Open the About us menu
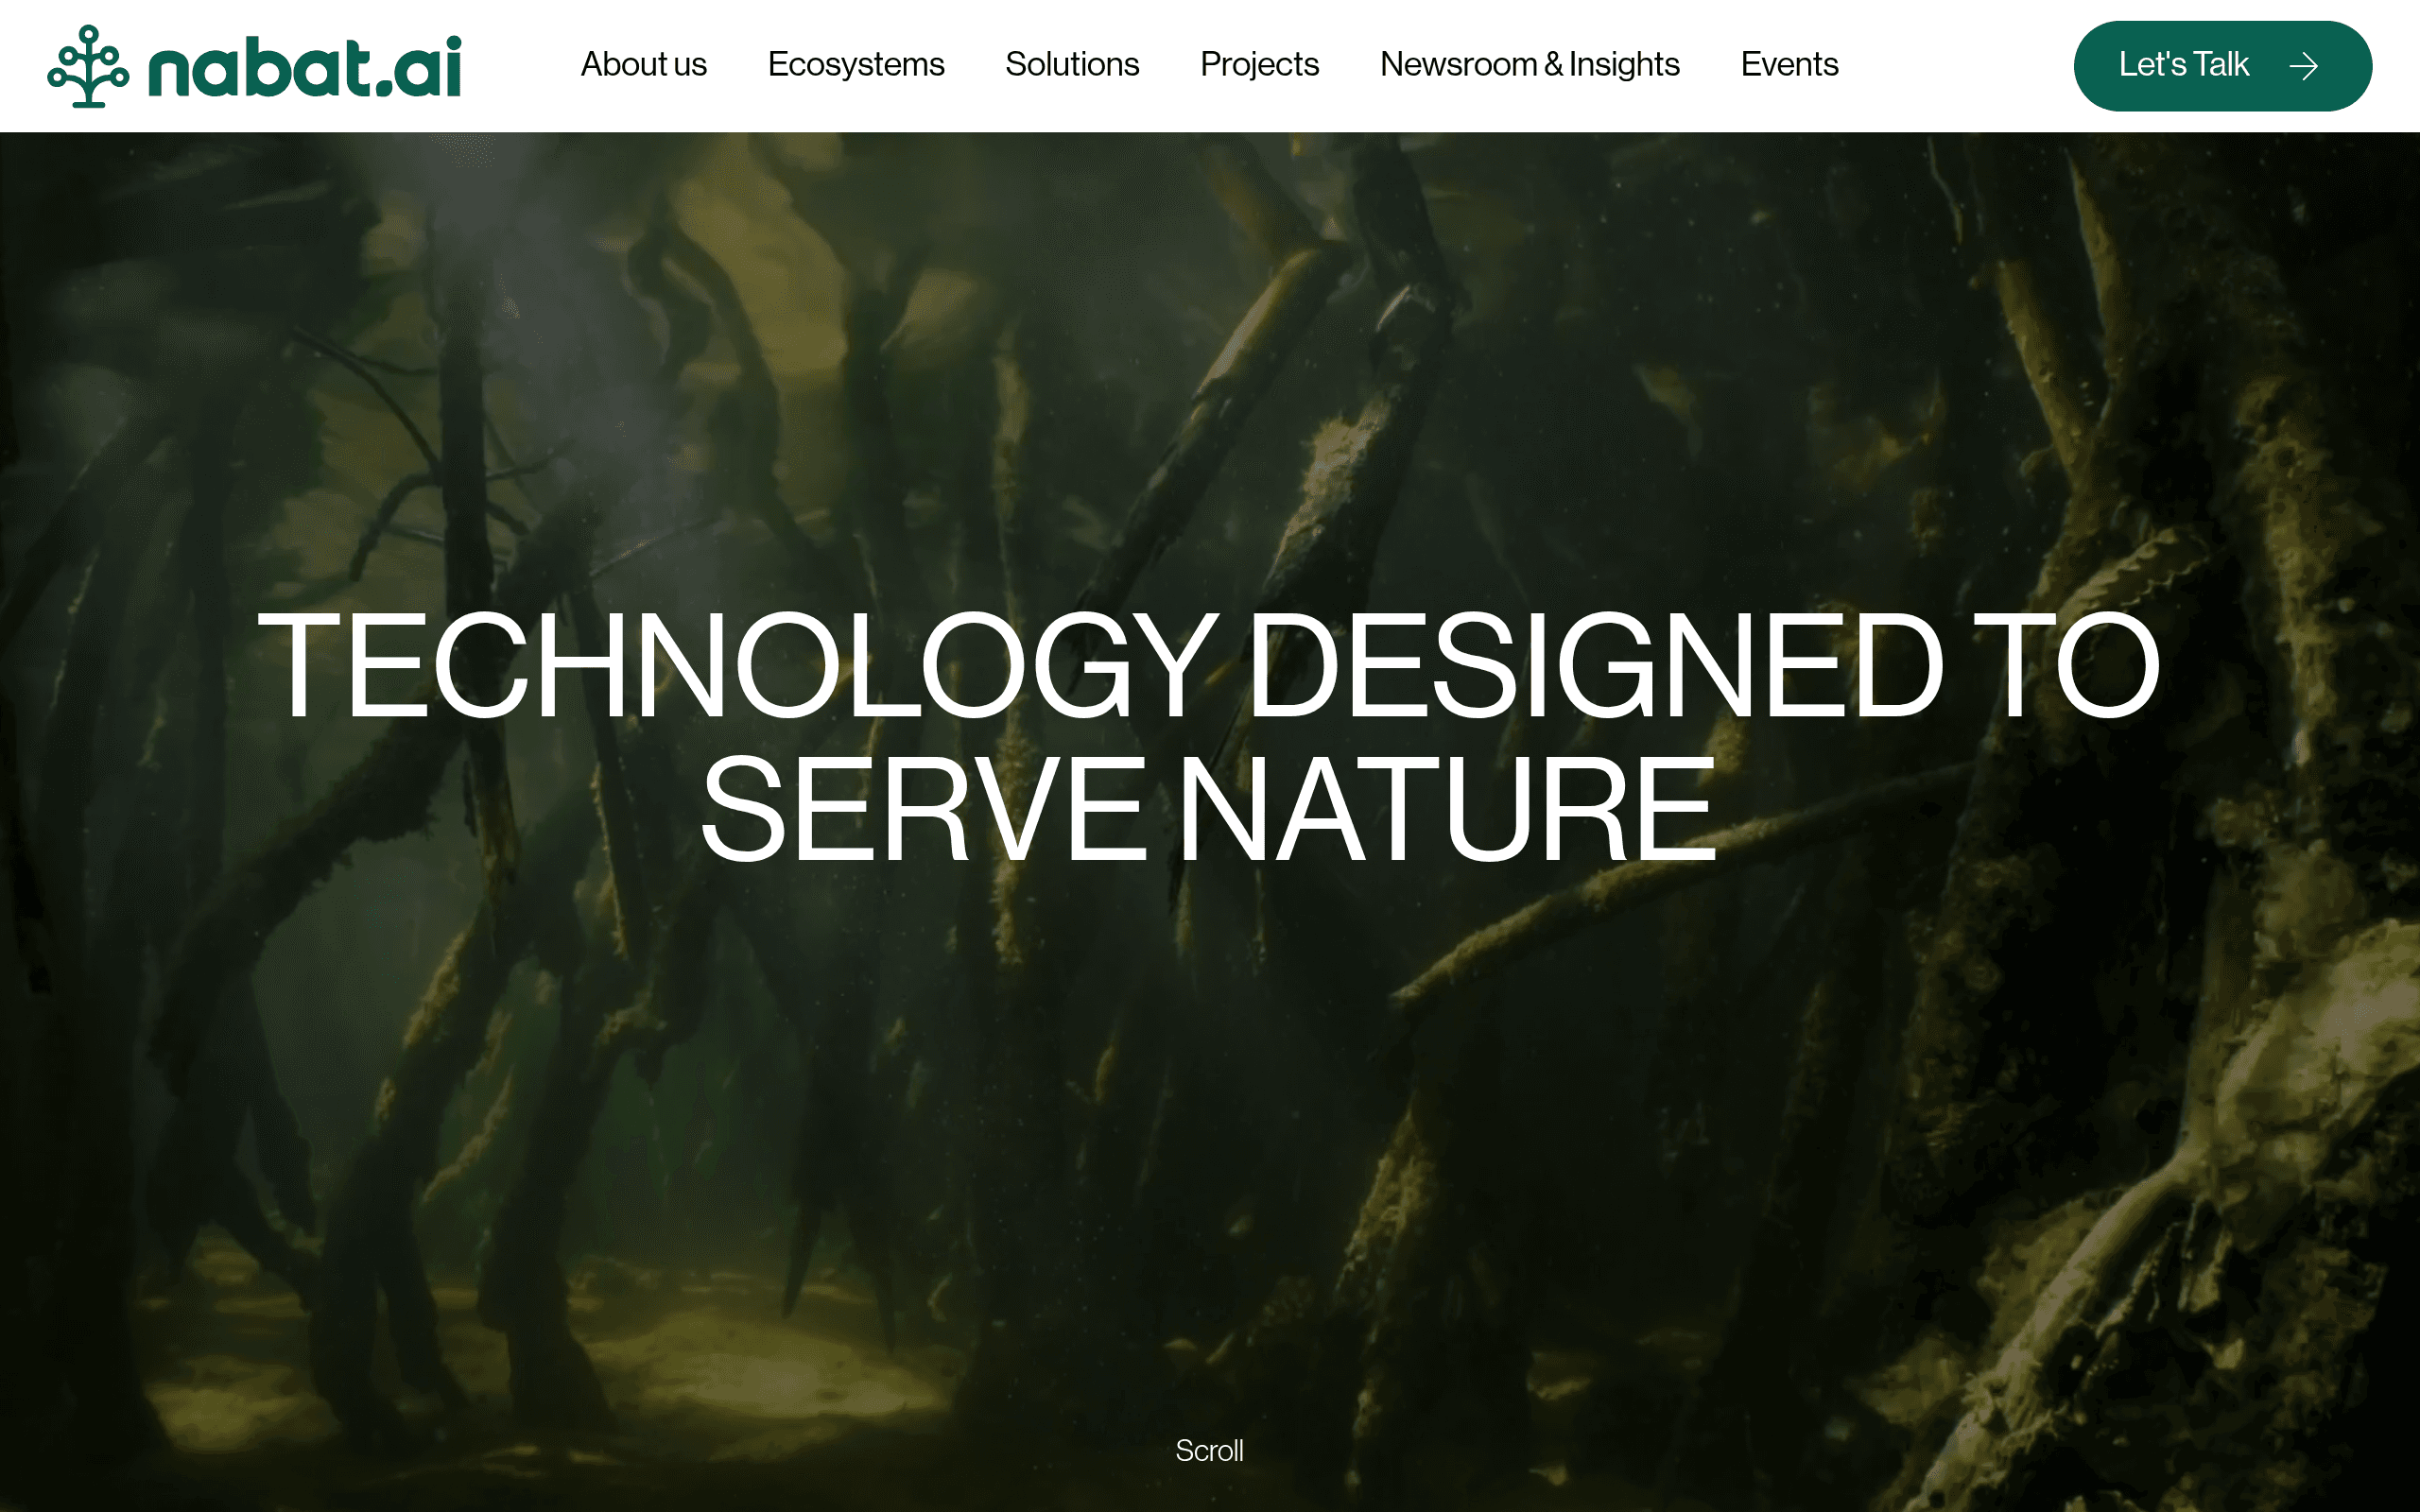The height and width of the screenshot is (1512, 2420). [x=643, y=64]
